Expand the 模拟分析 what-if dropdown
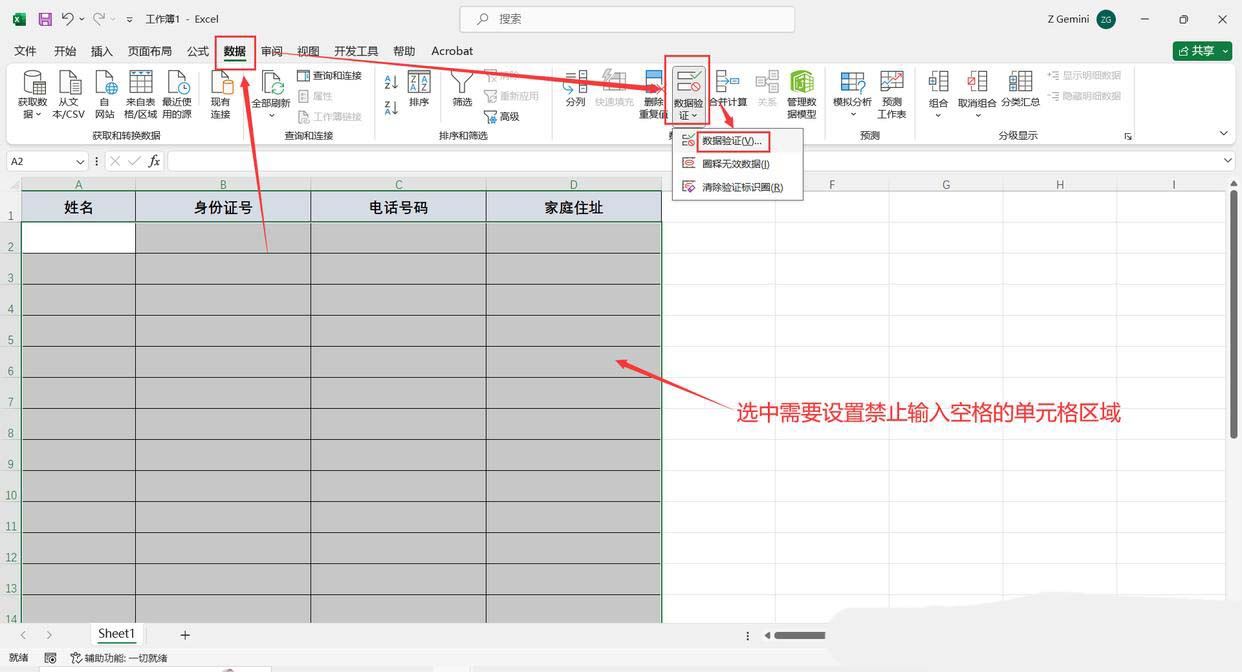 click(x=852, y=114)
